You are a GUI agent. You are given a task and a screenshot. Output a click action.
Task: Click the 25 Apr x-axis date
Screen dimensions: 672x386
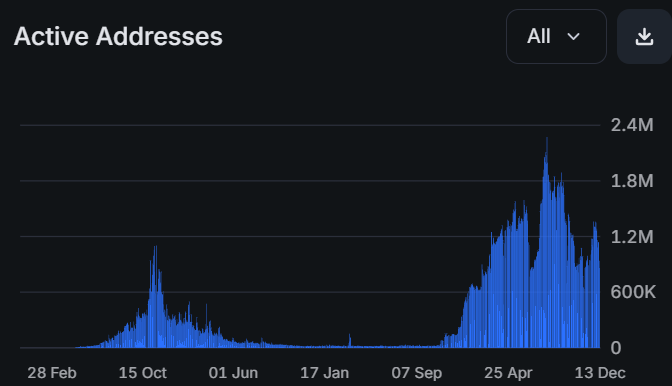coord(508,373)
